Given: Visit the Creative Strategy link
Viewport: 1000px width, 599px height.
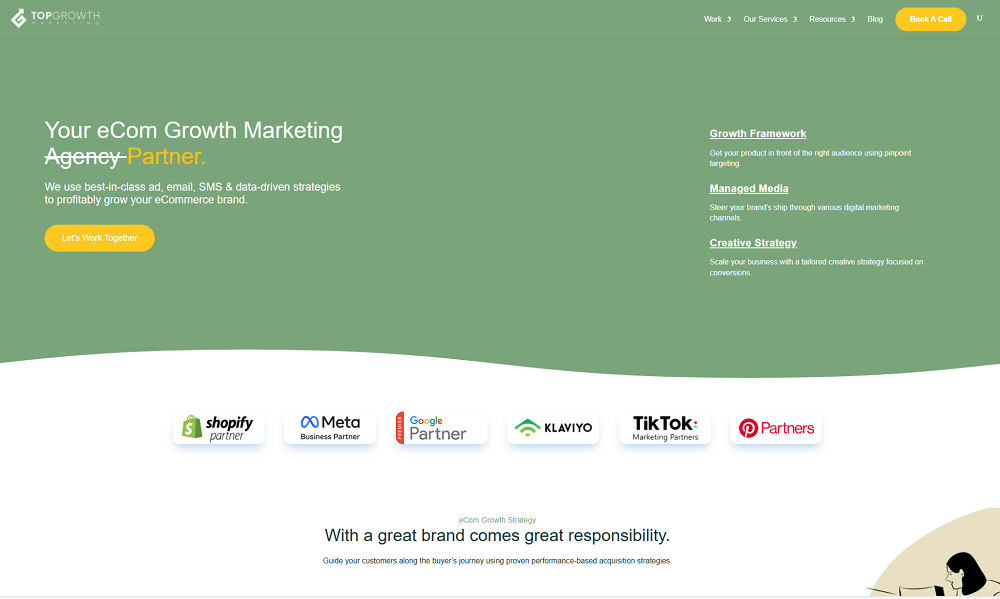Looking at the screenshot, I should tap(752, 243).
